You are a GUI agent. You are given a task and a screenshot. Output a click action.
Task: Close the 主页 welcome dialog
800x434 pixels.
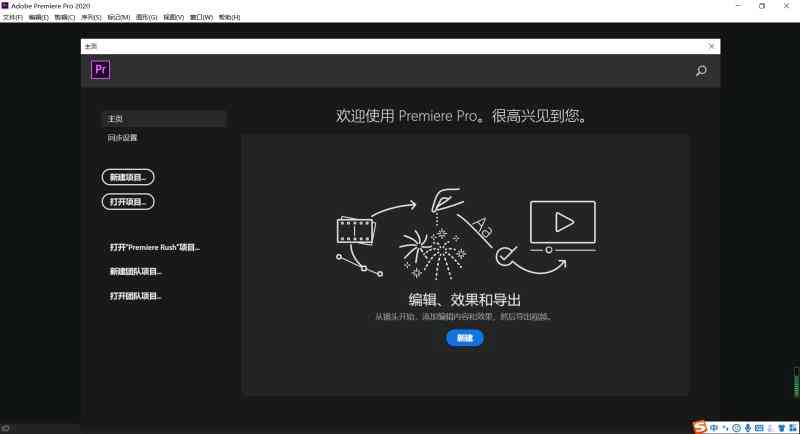[x=711, y=46]
